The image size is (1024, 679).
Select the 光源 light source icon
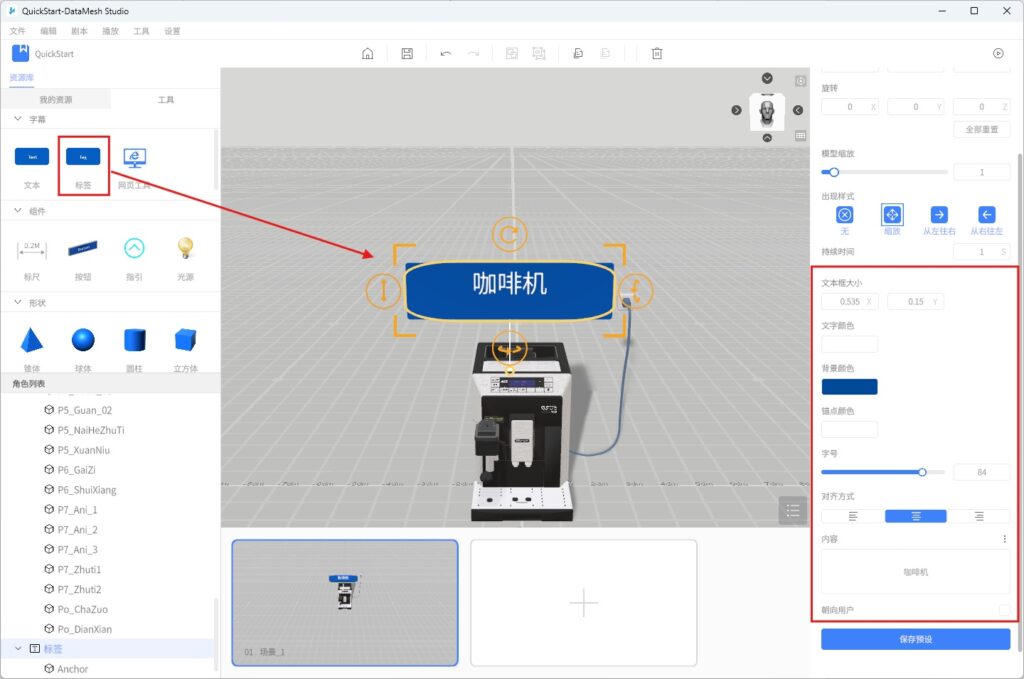coord(185,248)
